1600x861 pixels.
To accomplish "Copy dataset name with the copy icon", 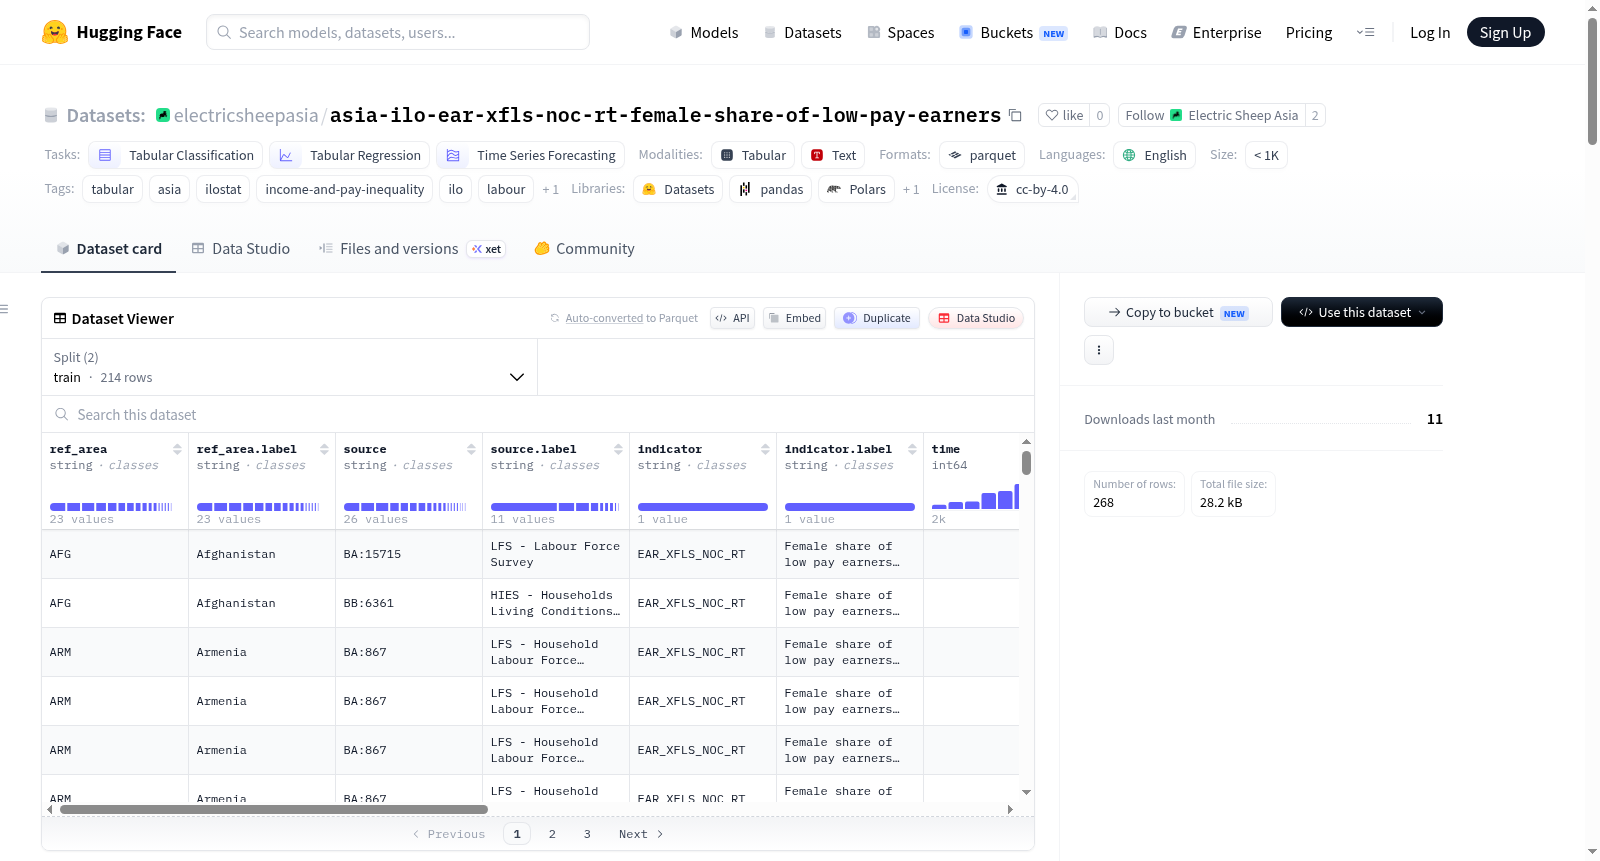I will (1015, 115).
